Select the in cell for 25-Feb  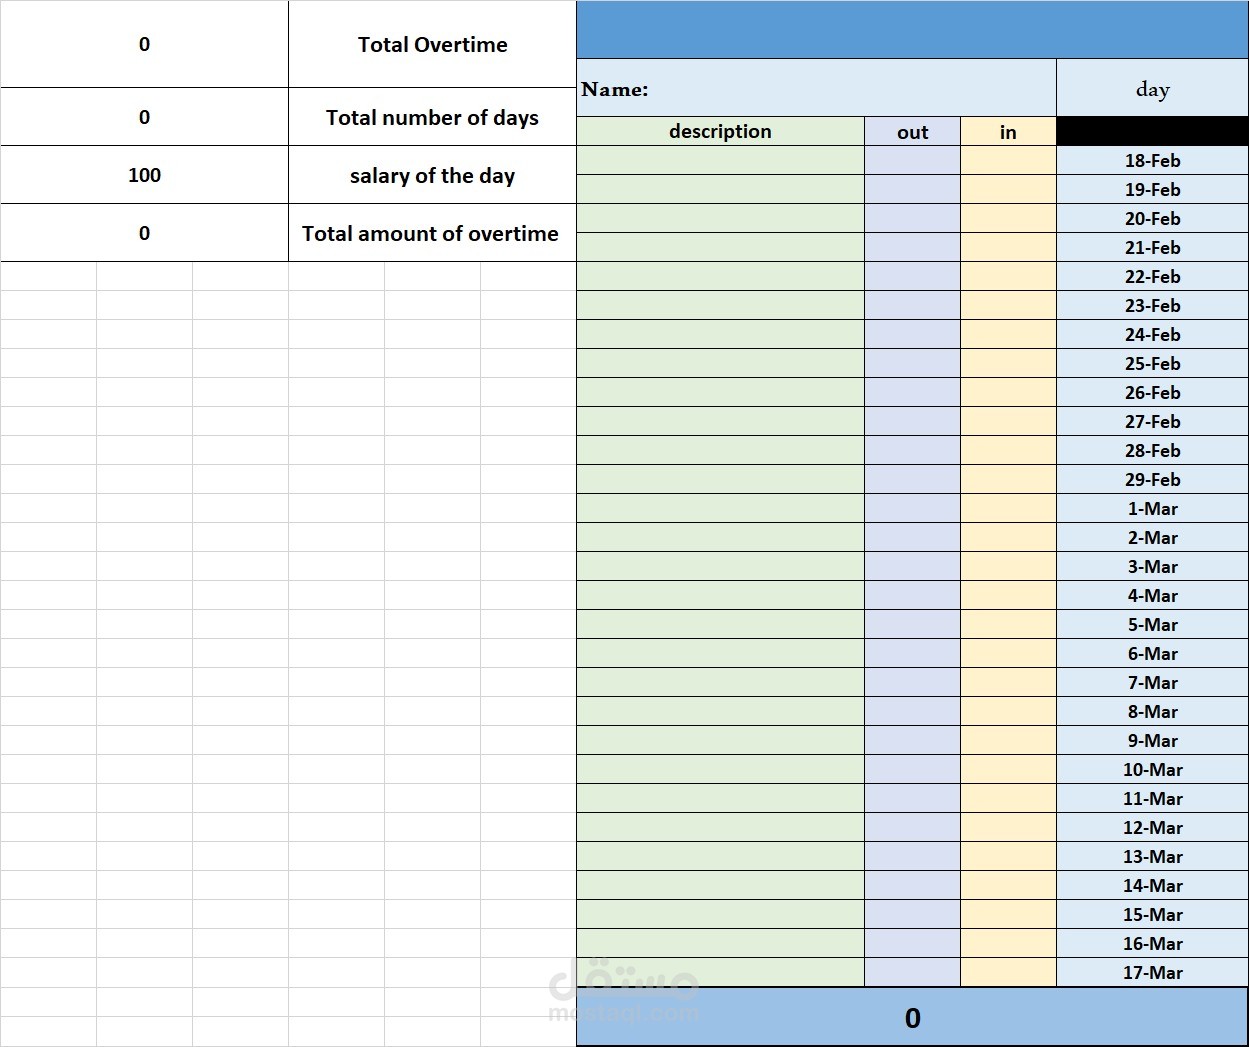click(1008, 363)
